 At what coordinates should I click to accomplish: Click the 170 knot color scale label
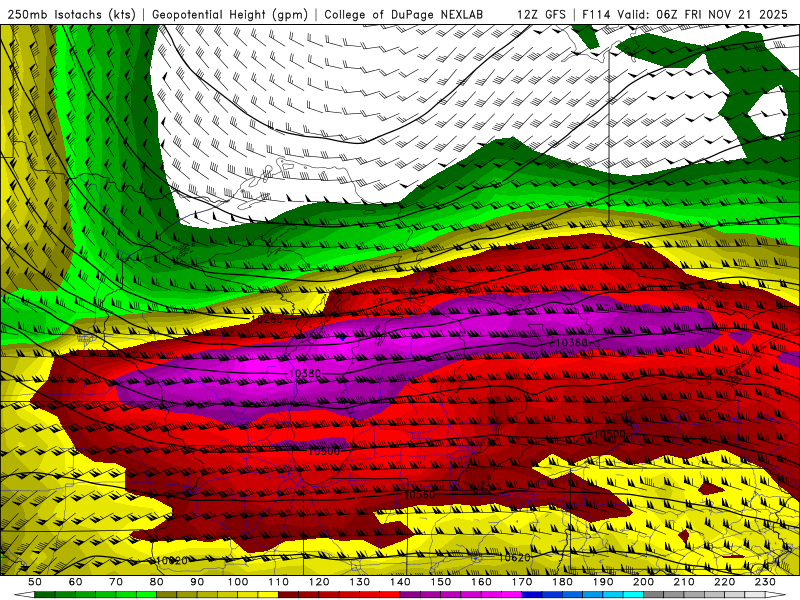522,582
